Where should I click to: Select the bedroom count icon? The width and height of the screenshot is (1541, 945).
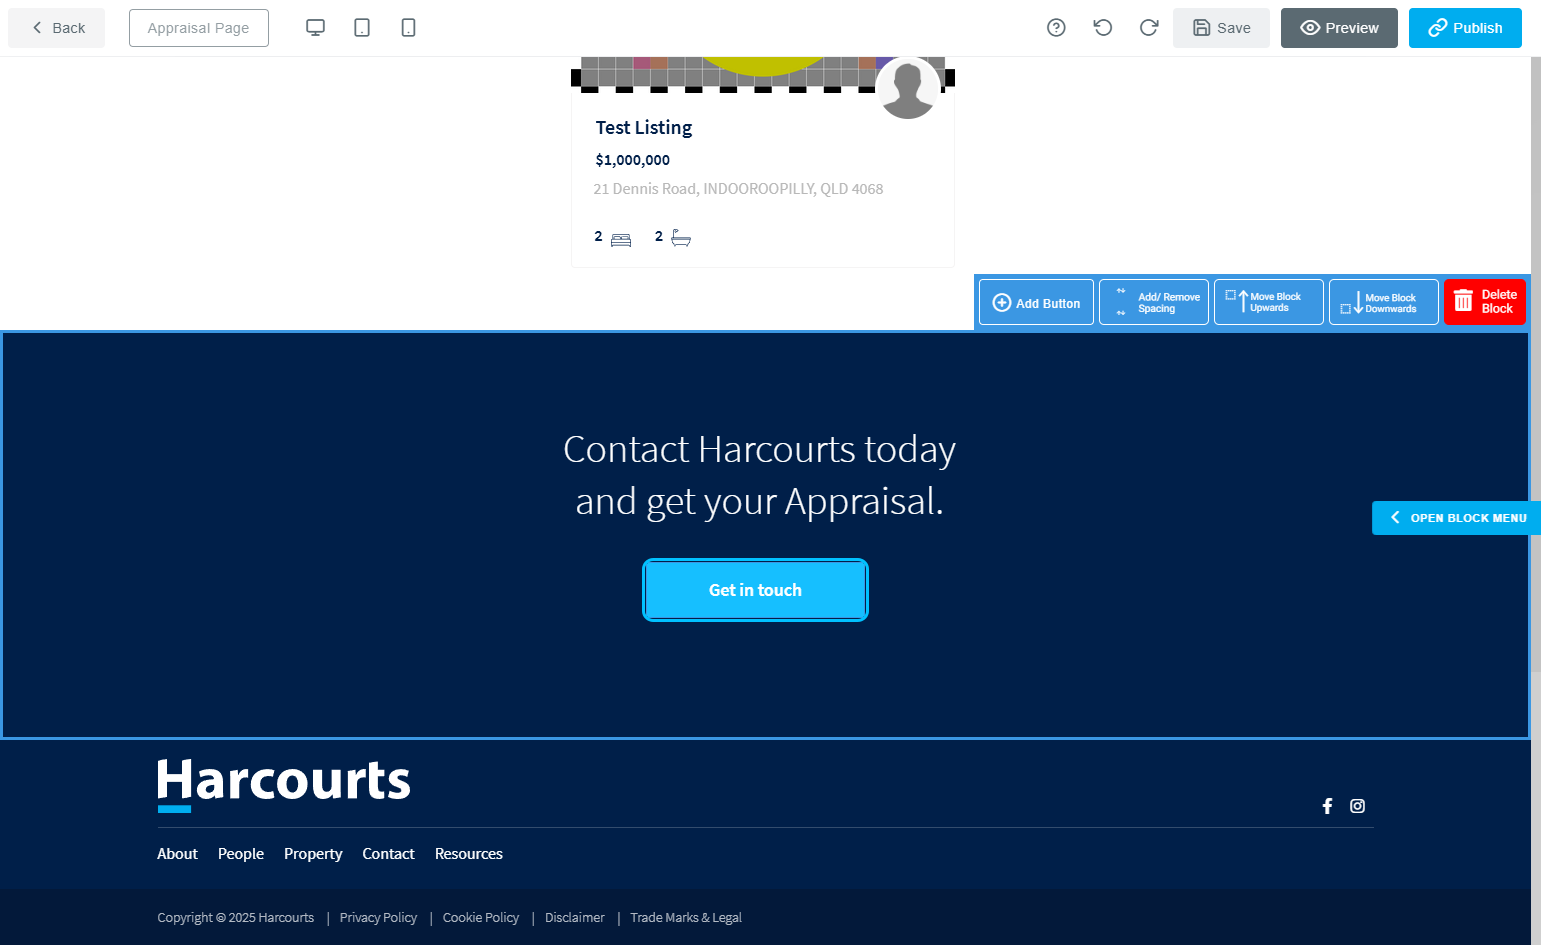point(621,239)
